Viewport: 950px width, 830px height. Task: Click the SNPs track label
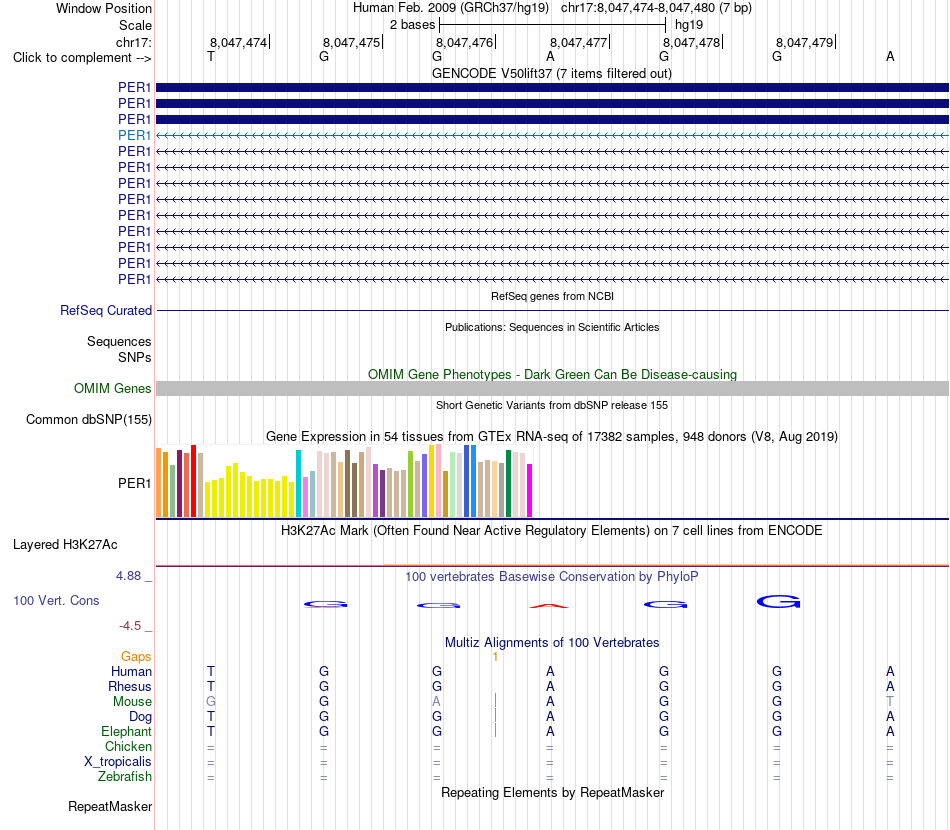pyautogui.click(x=135, y=357)
